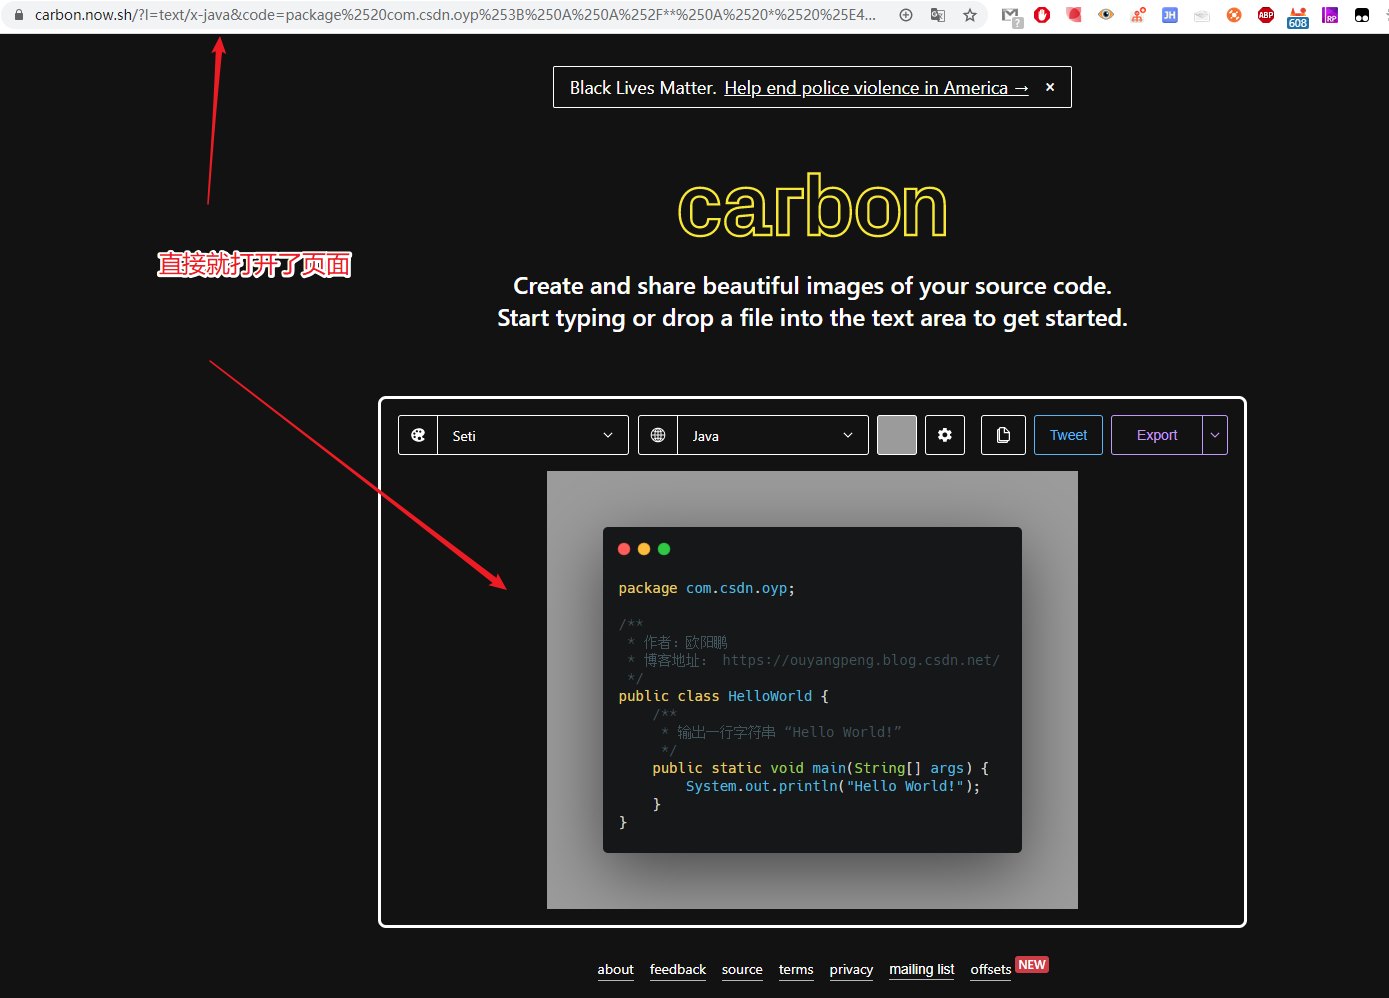The height and width of the screenshot is (998, 1389).
Task: Open the red stop-hand adblock extension
Action: click(x=1042, y=15)
